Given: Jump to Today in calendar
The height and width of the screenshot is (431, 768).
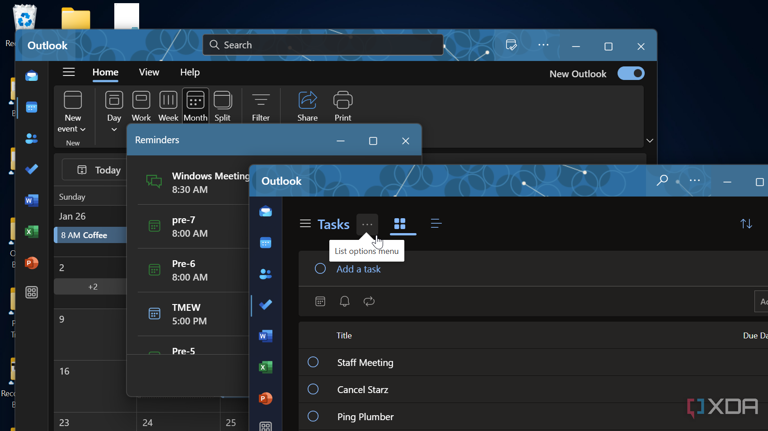Looking at the screenshot, I should coord(99,170).
